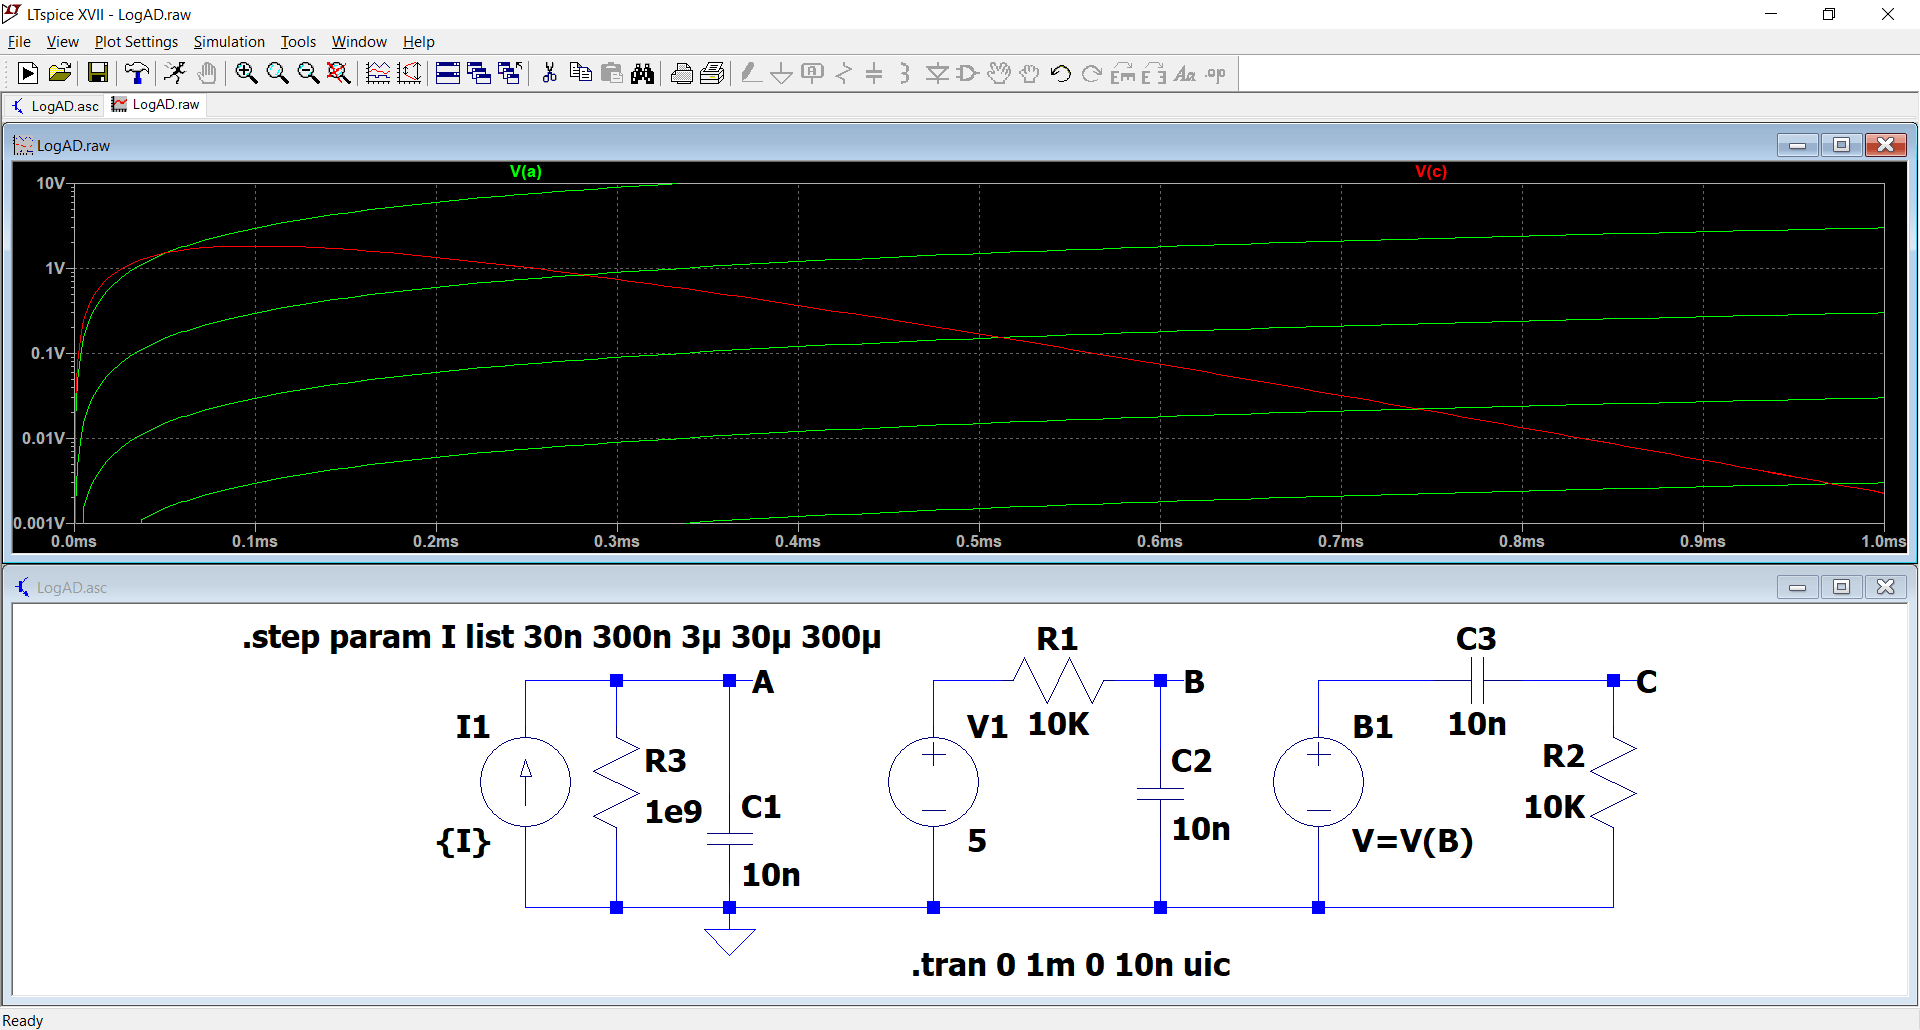
Task: Click the Open file folder icon
Action: (x=60, y=73)
